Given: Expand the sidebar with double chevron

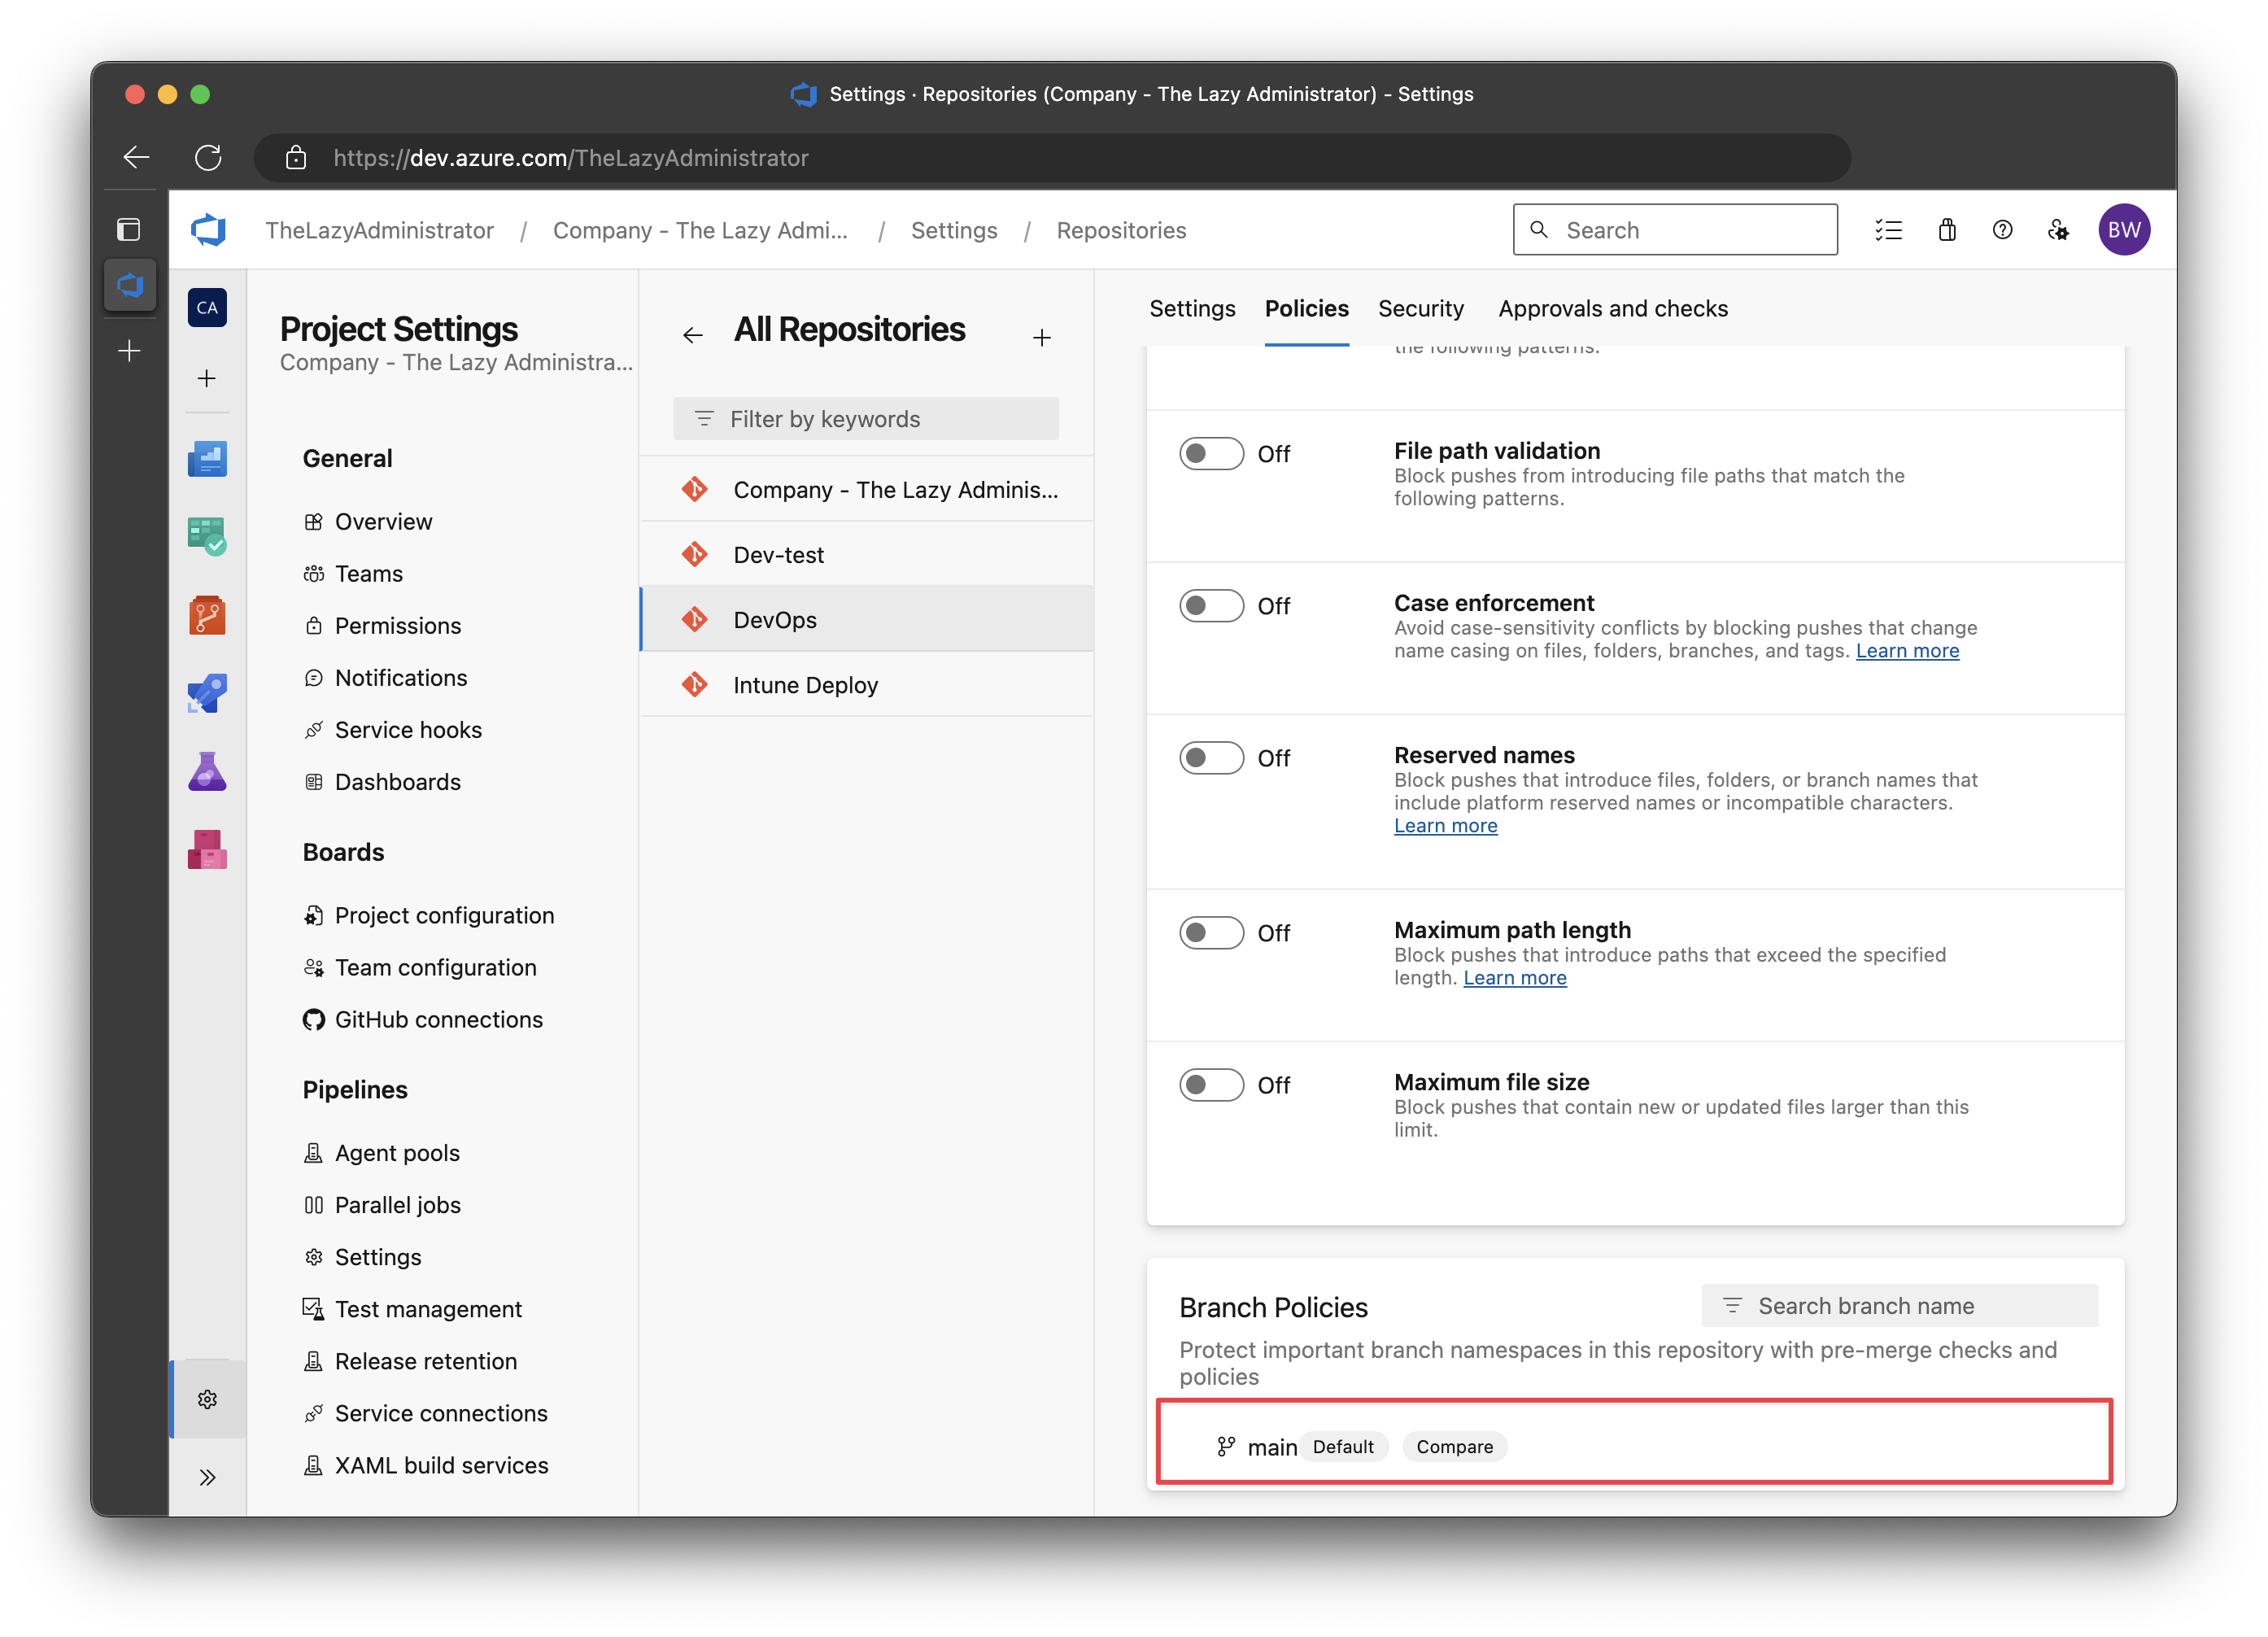Looking at the screenshot, I should pos(207,1477).
